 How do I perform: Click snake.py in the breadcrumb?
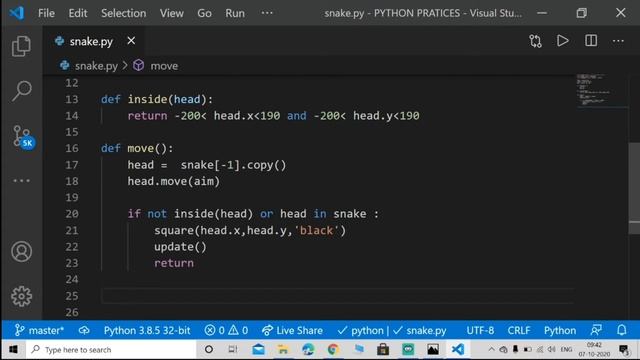pos(96,66)
